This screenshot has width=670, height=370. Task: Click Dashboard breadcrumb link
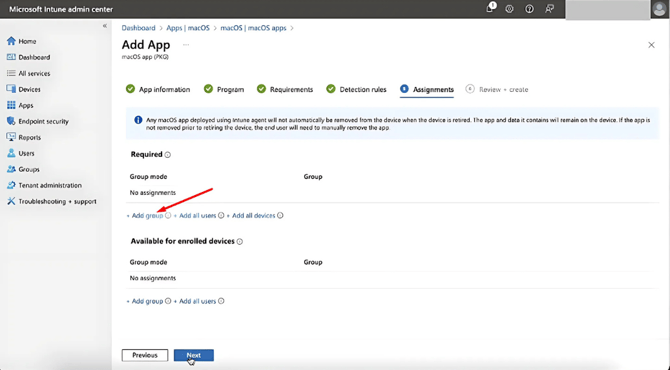coord(138,28)
